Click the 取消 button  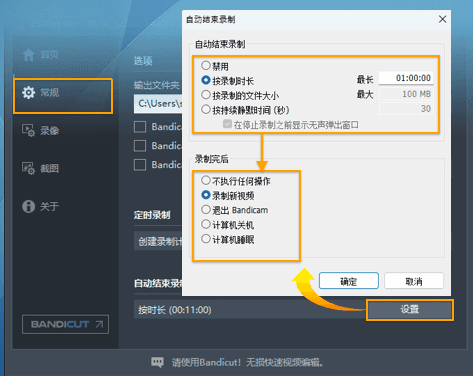point(414,281)
